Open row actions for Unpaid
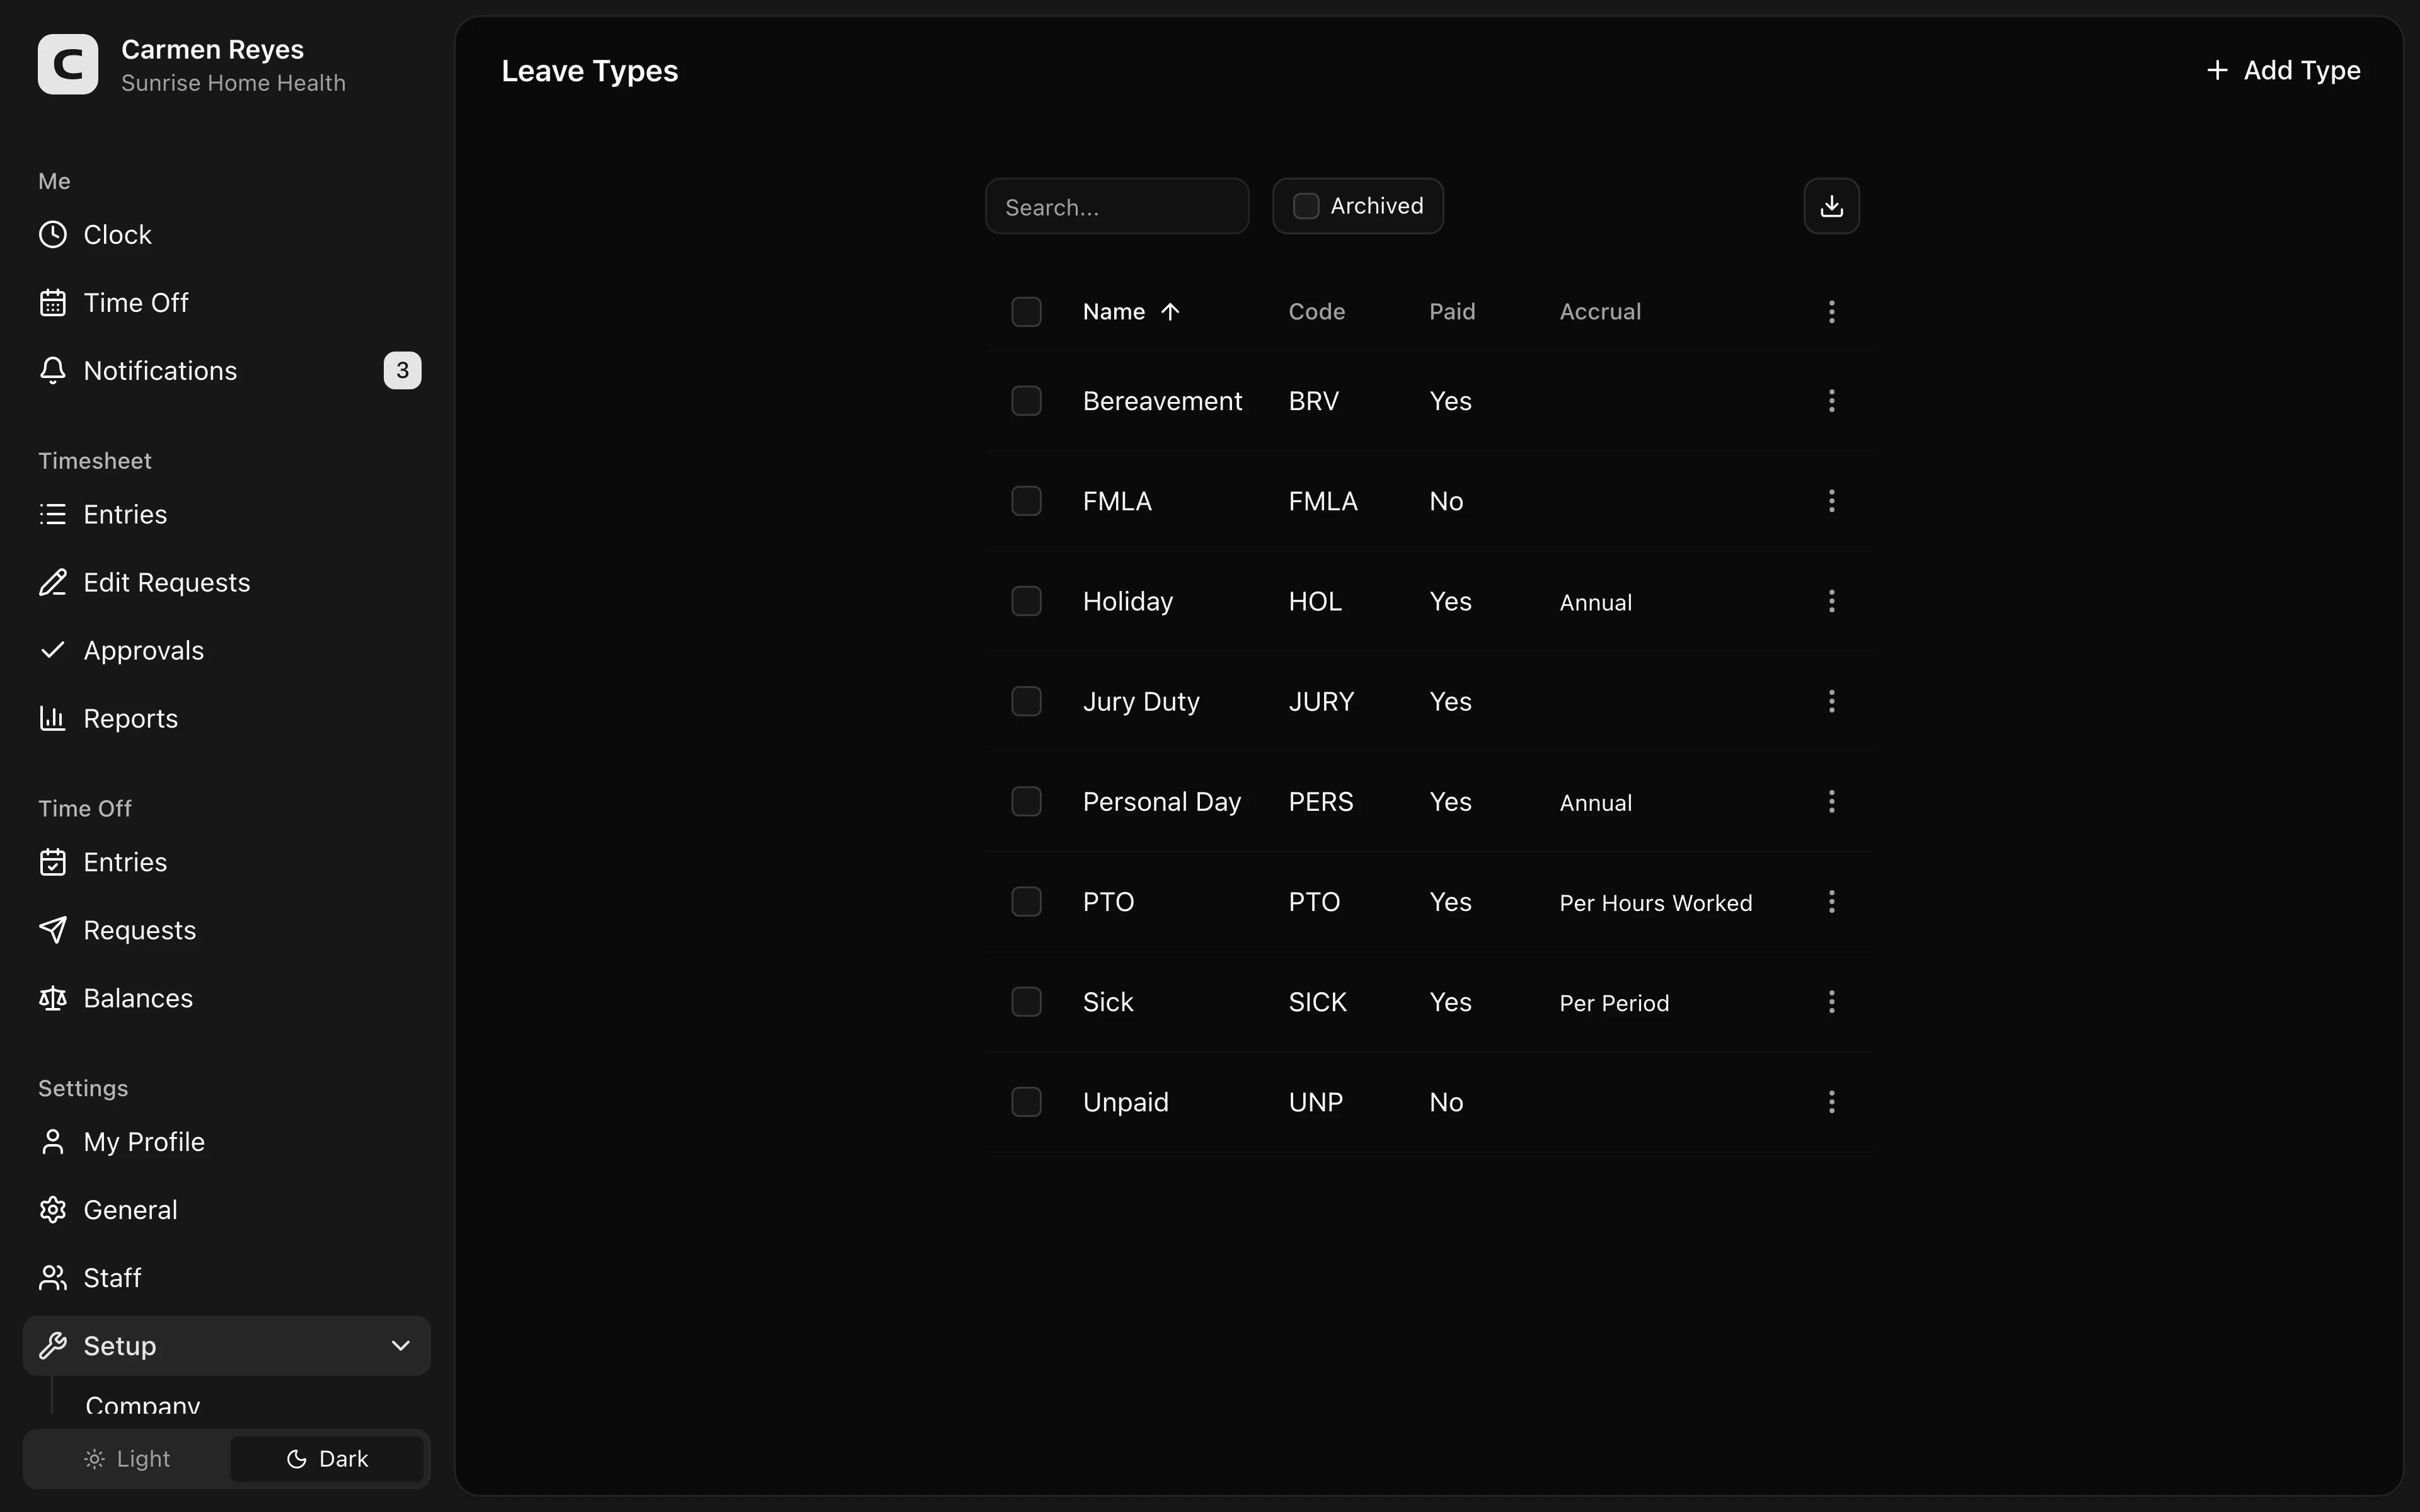 pos(1831,1102)
